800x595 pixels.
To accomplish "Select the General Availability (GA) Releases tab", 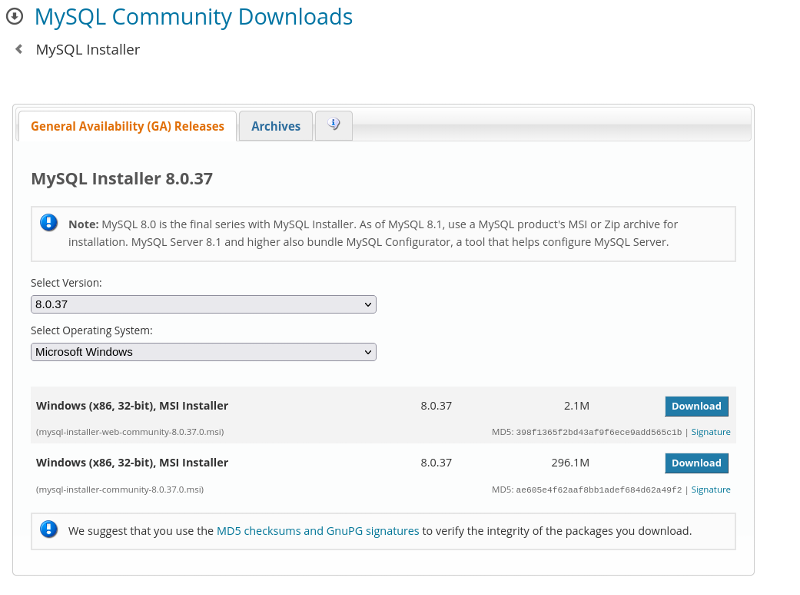I will [128, 126].
